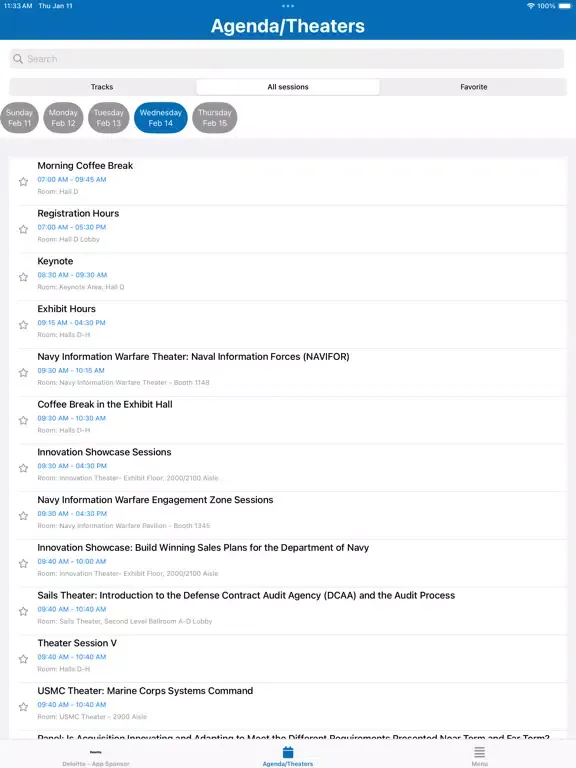
Task: Select the Agenda/Theaters calendar icon
Action: (288, 752)
